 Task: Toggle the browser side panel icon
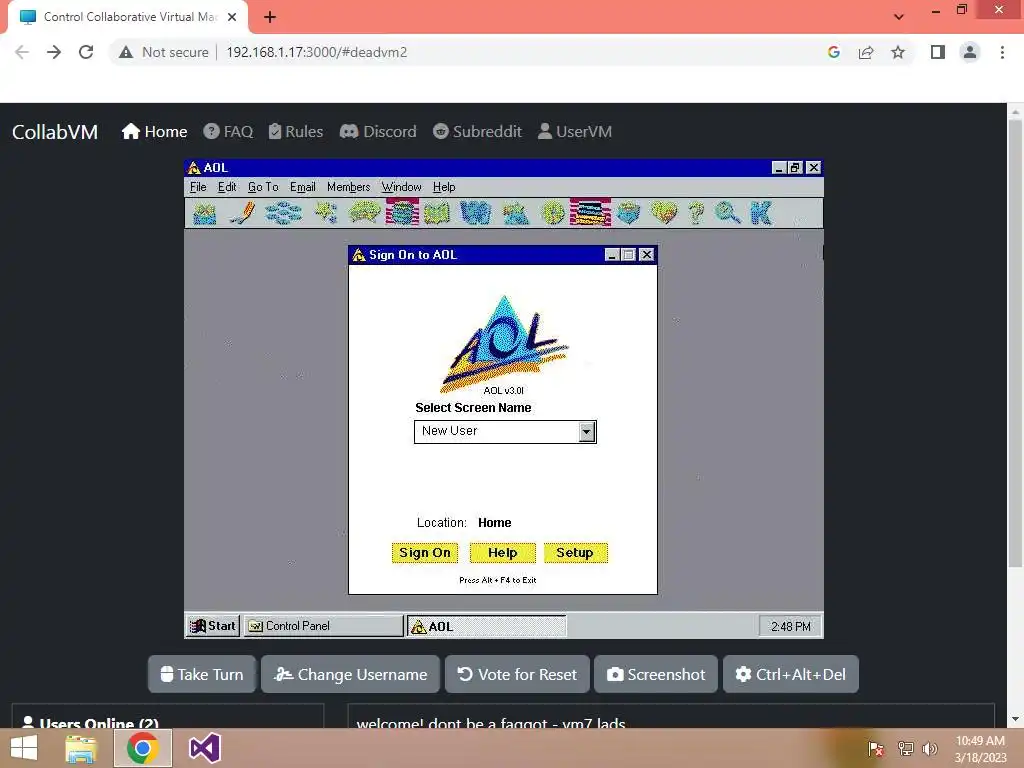point(938,52)
